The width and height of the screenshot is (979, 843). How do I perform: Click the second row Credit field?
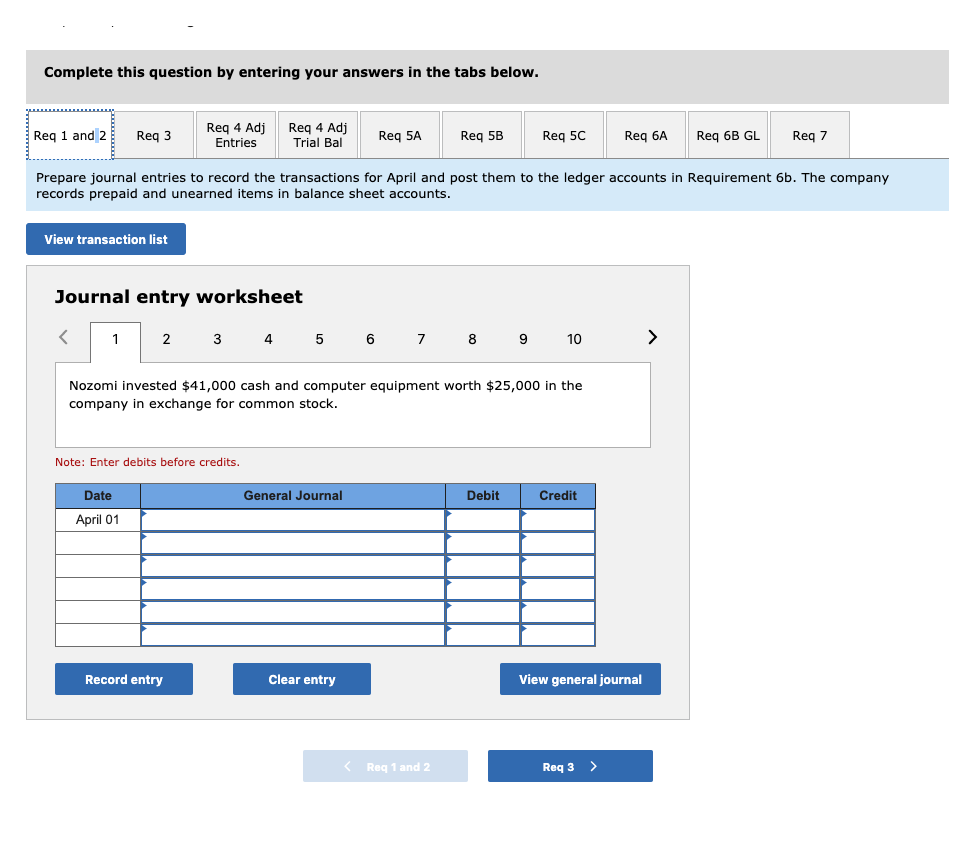tap(558, 543)
